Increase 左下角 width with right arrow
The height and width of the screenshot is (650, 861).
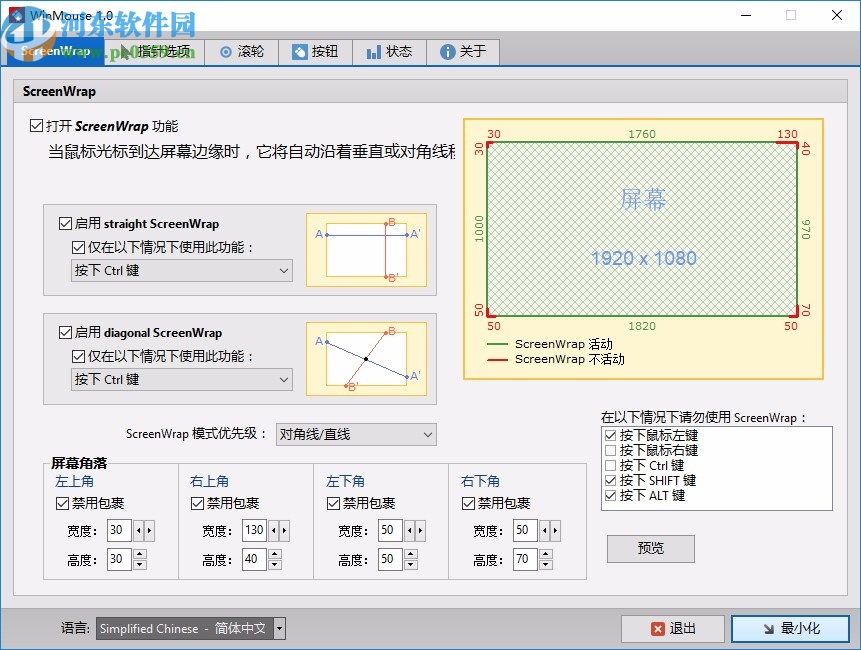[420, 530]
